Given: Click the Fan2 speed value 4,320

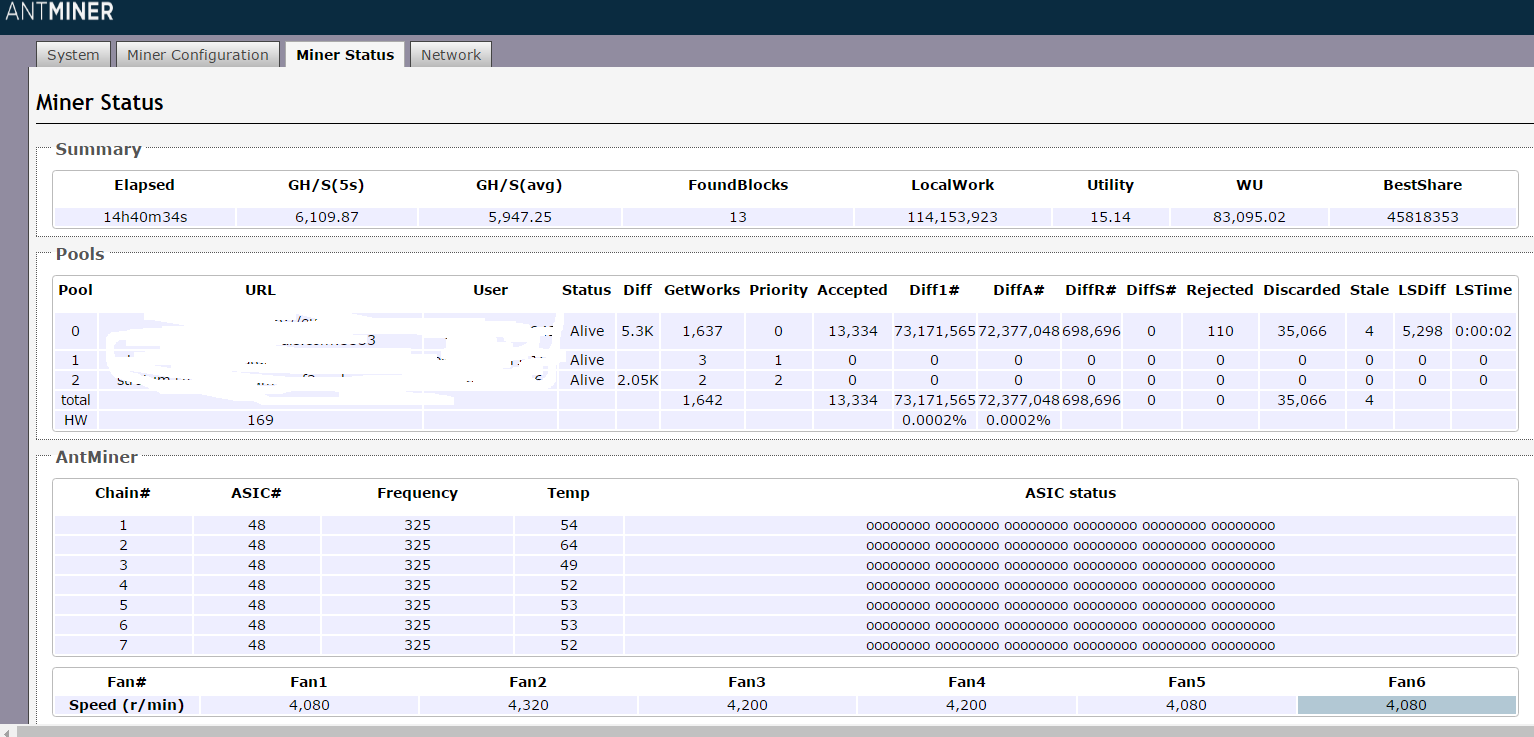Looking at the screenshot, I should (528, 705).
